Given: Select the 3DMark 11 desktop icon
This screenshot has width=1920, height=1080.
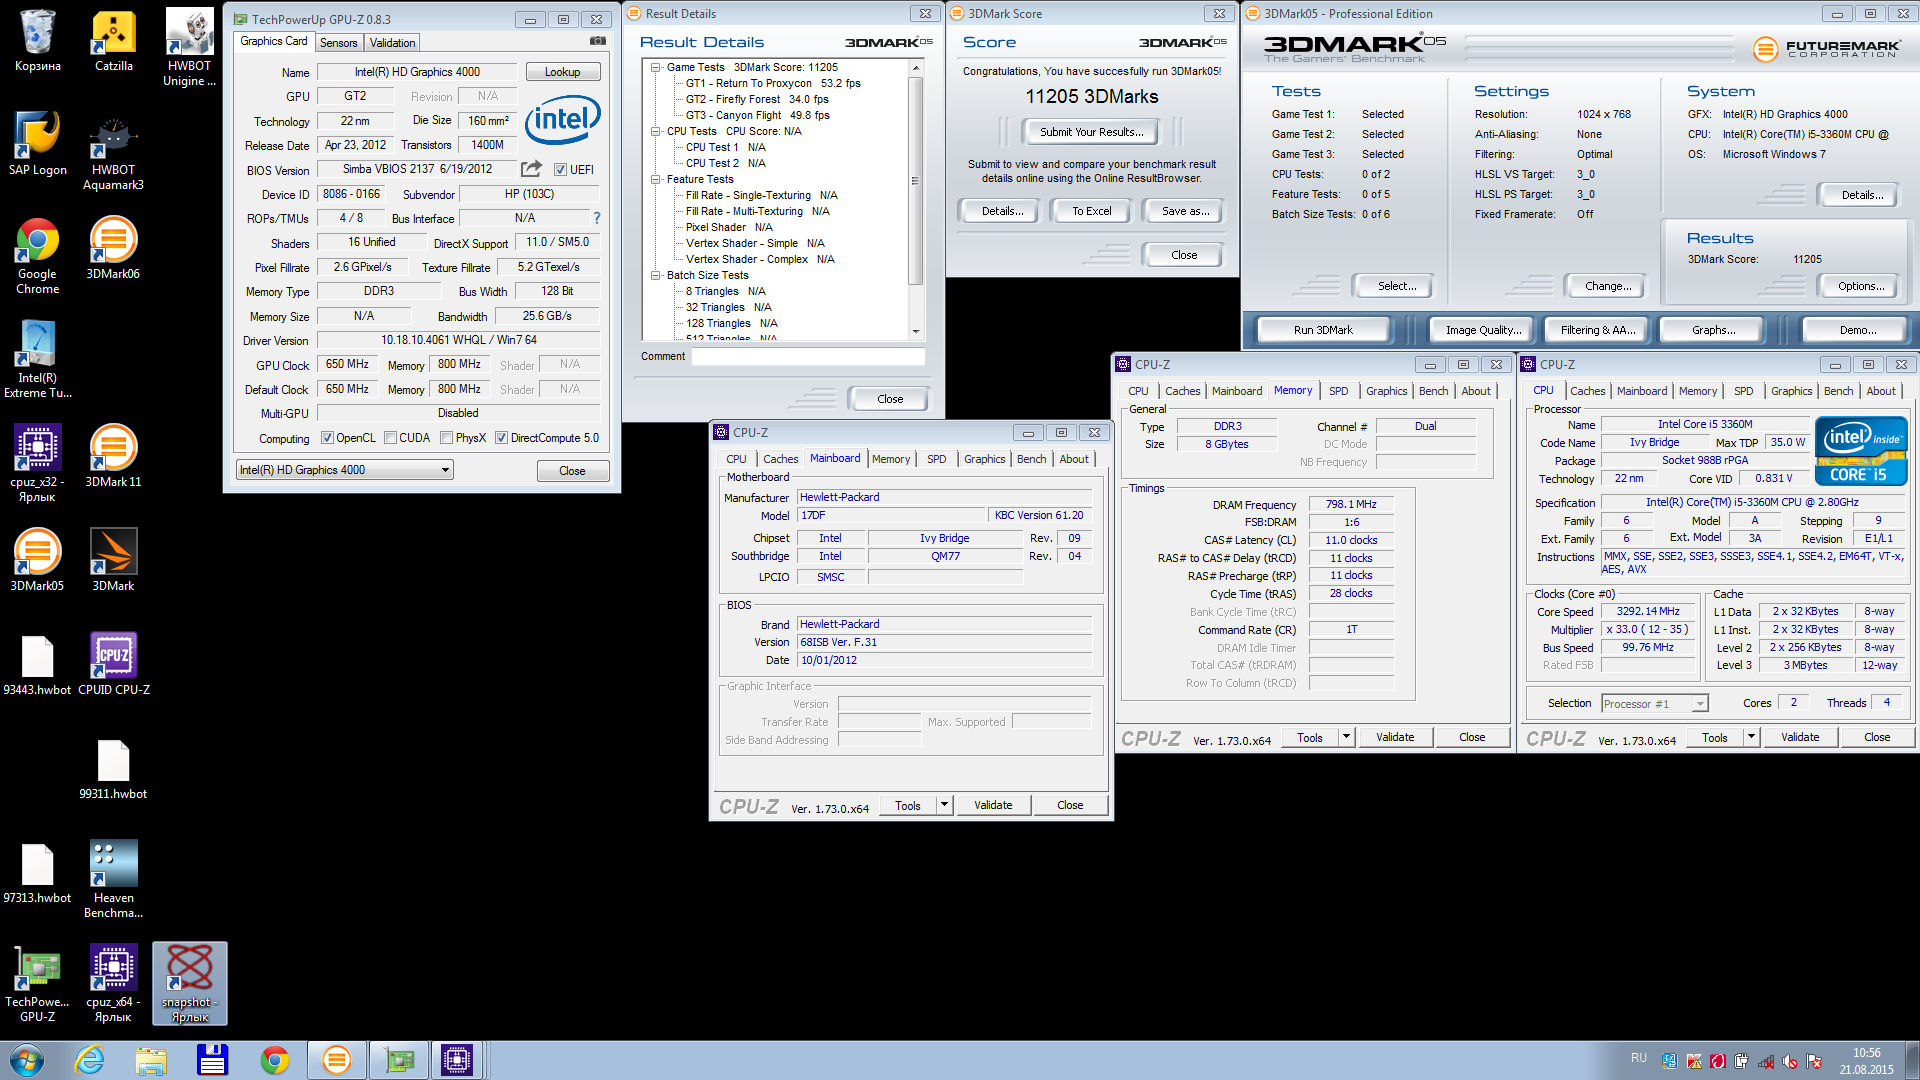Looking at the screenshot, I should click(x=113, y=457).
